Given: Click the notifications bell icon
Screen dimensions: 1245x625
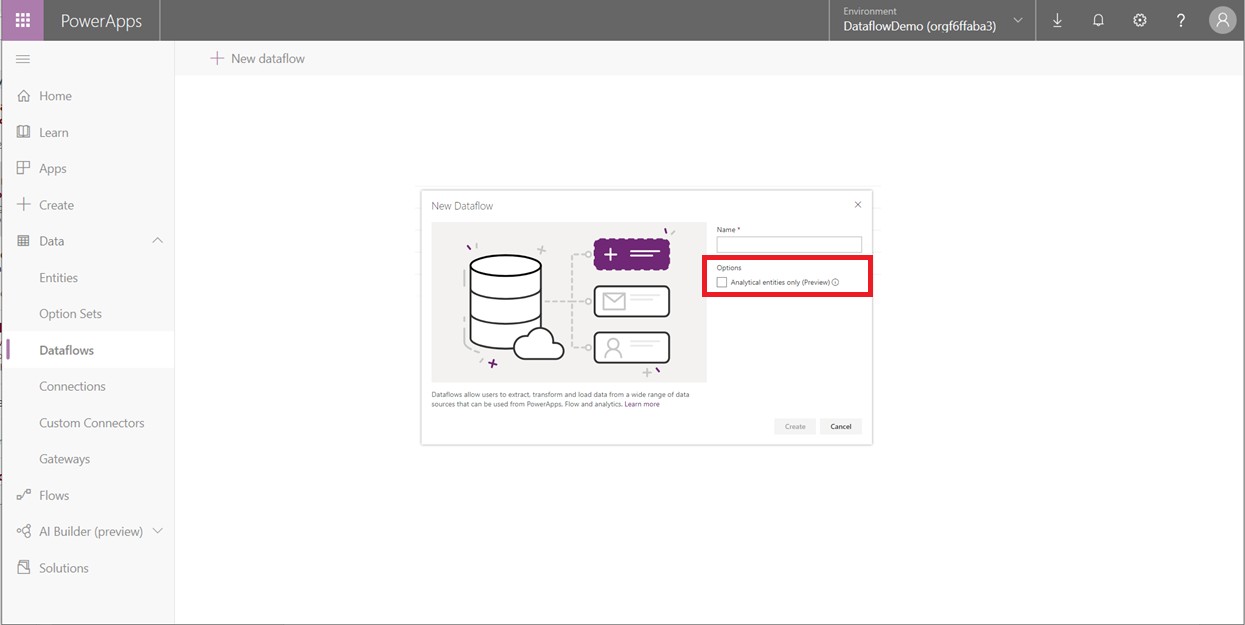Looking at the screenshot, I should (x=1098, y=20).
